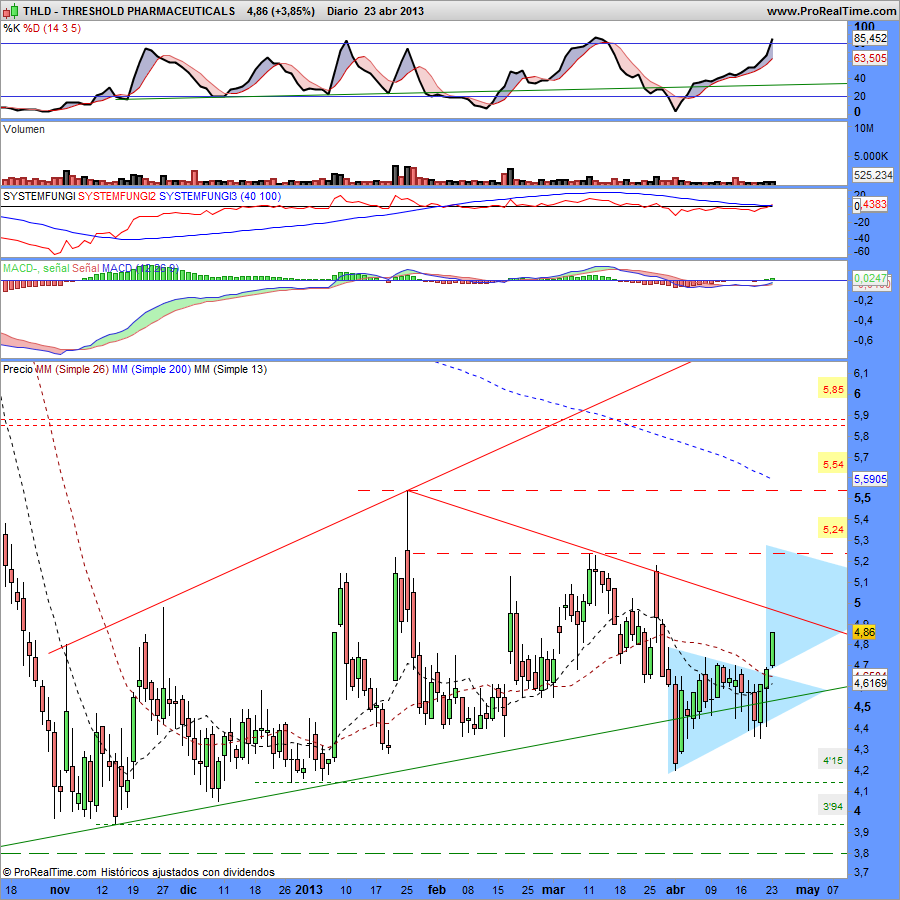The height and width of the screenshot is (900, 900).
Task: Click the MM (Simple 13) moving average label
Action: pos(230,369)
